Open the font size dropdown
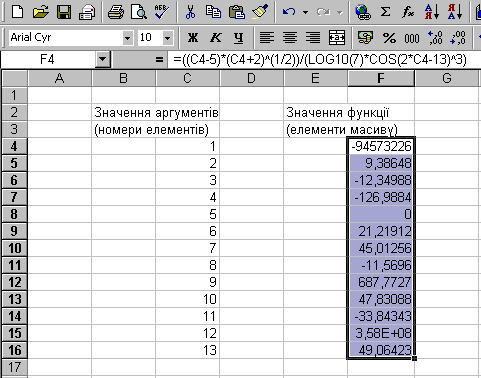481x378 pixels. tap(168, 38)
